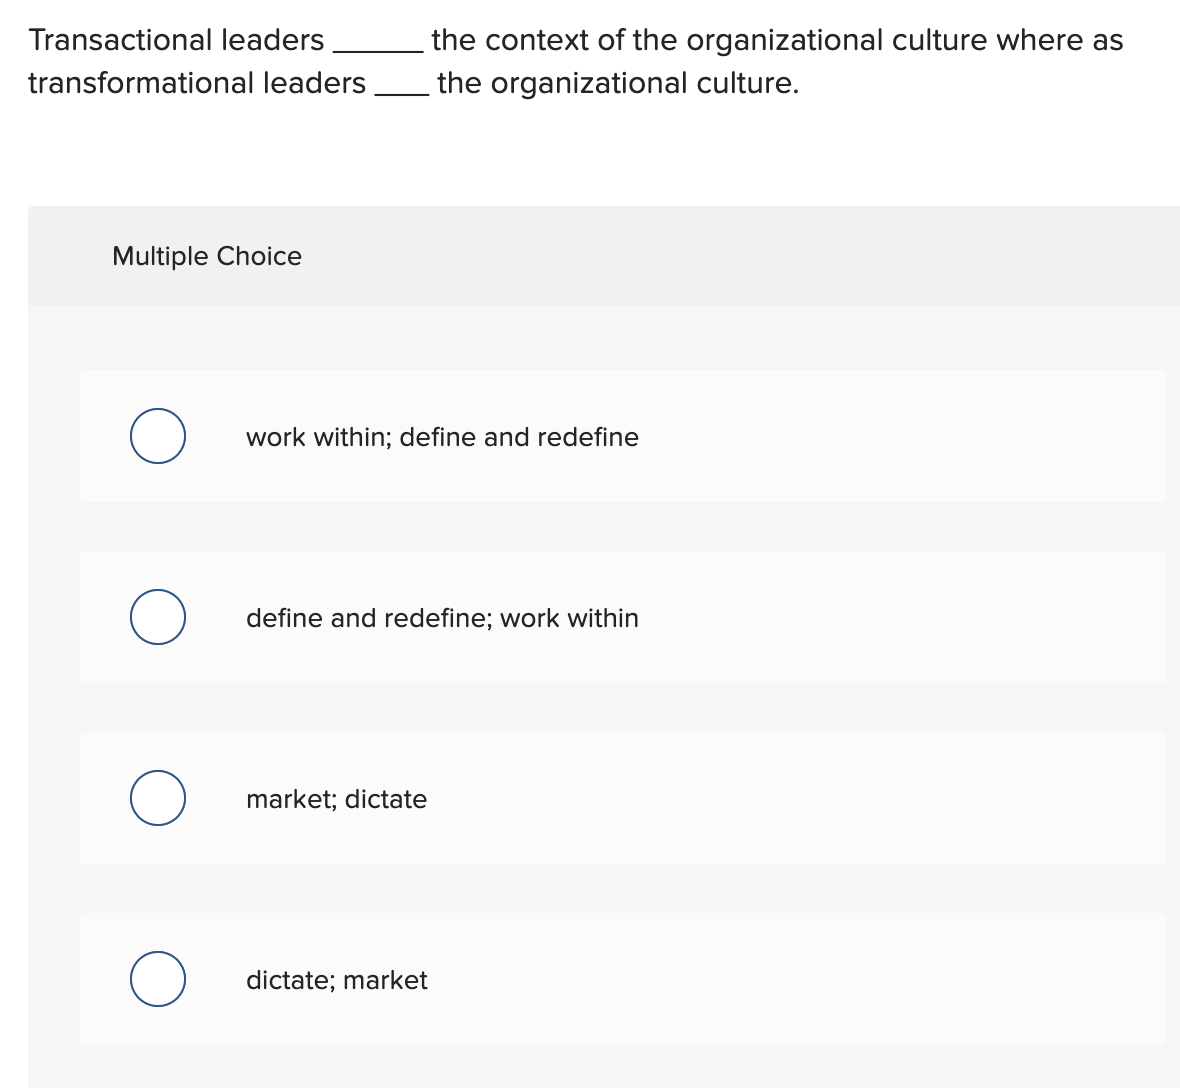Click the answer text 'work within; define and redefine'
Screen dimensions: 1180x1088
tap(442, 437)
